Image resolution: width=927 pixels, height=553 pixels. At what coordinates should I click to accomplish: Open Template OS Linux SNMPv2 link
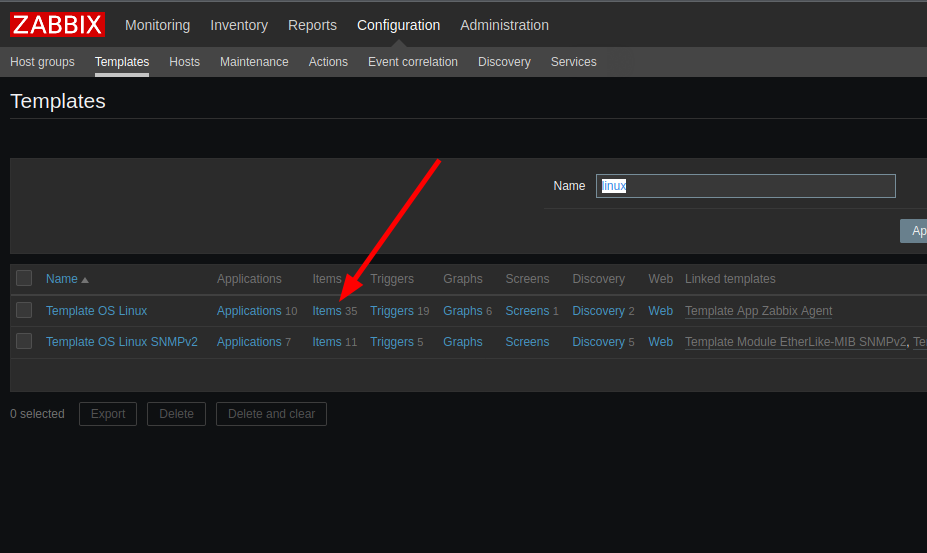[122, 342]
